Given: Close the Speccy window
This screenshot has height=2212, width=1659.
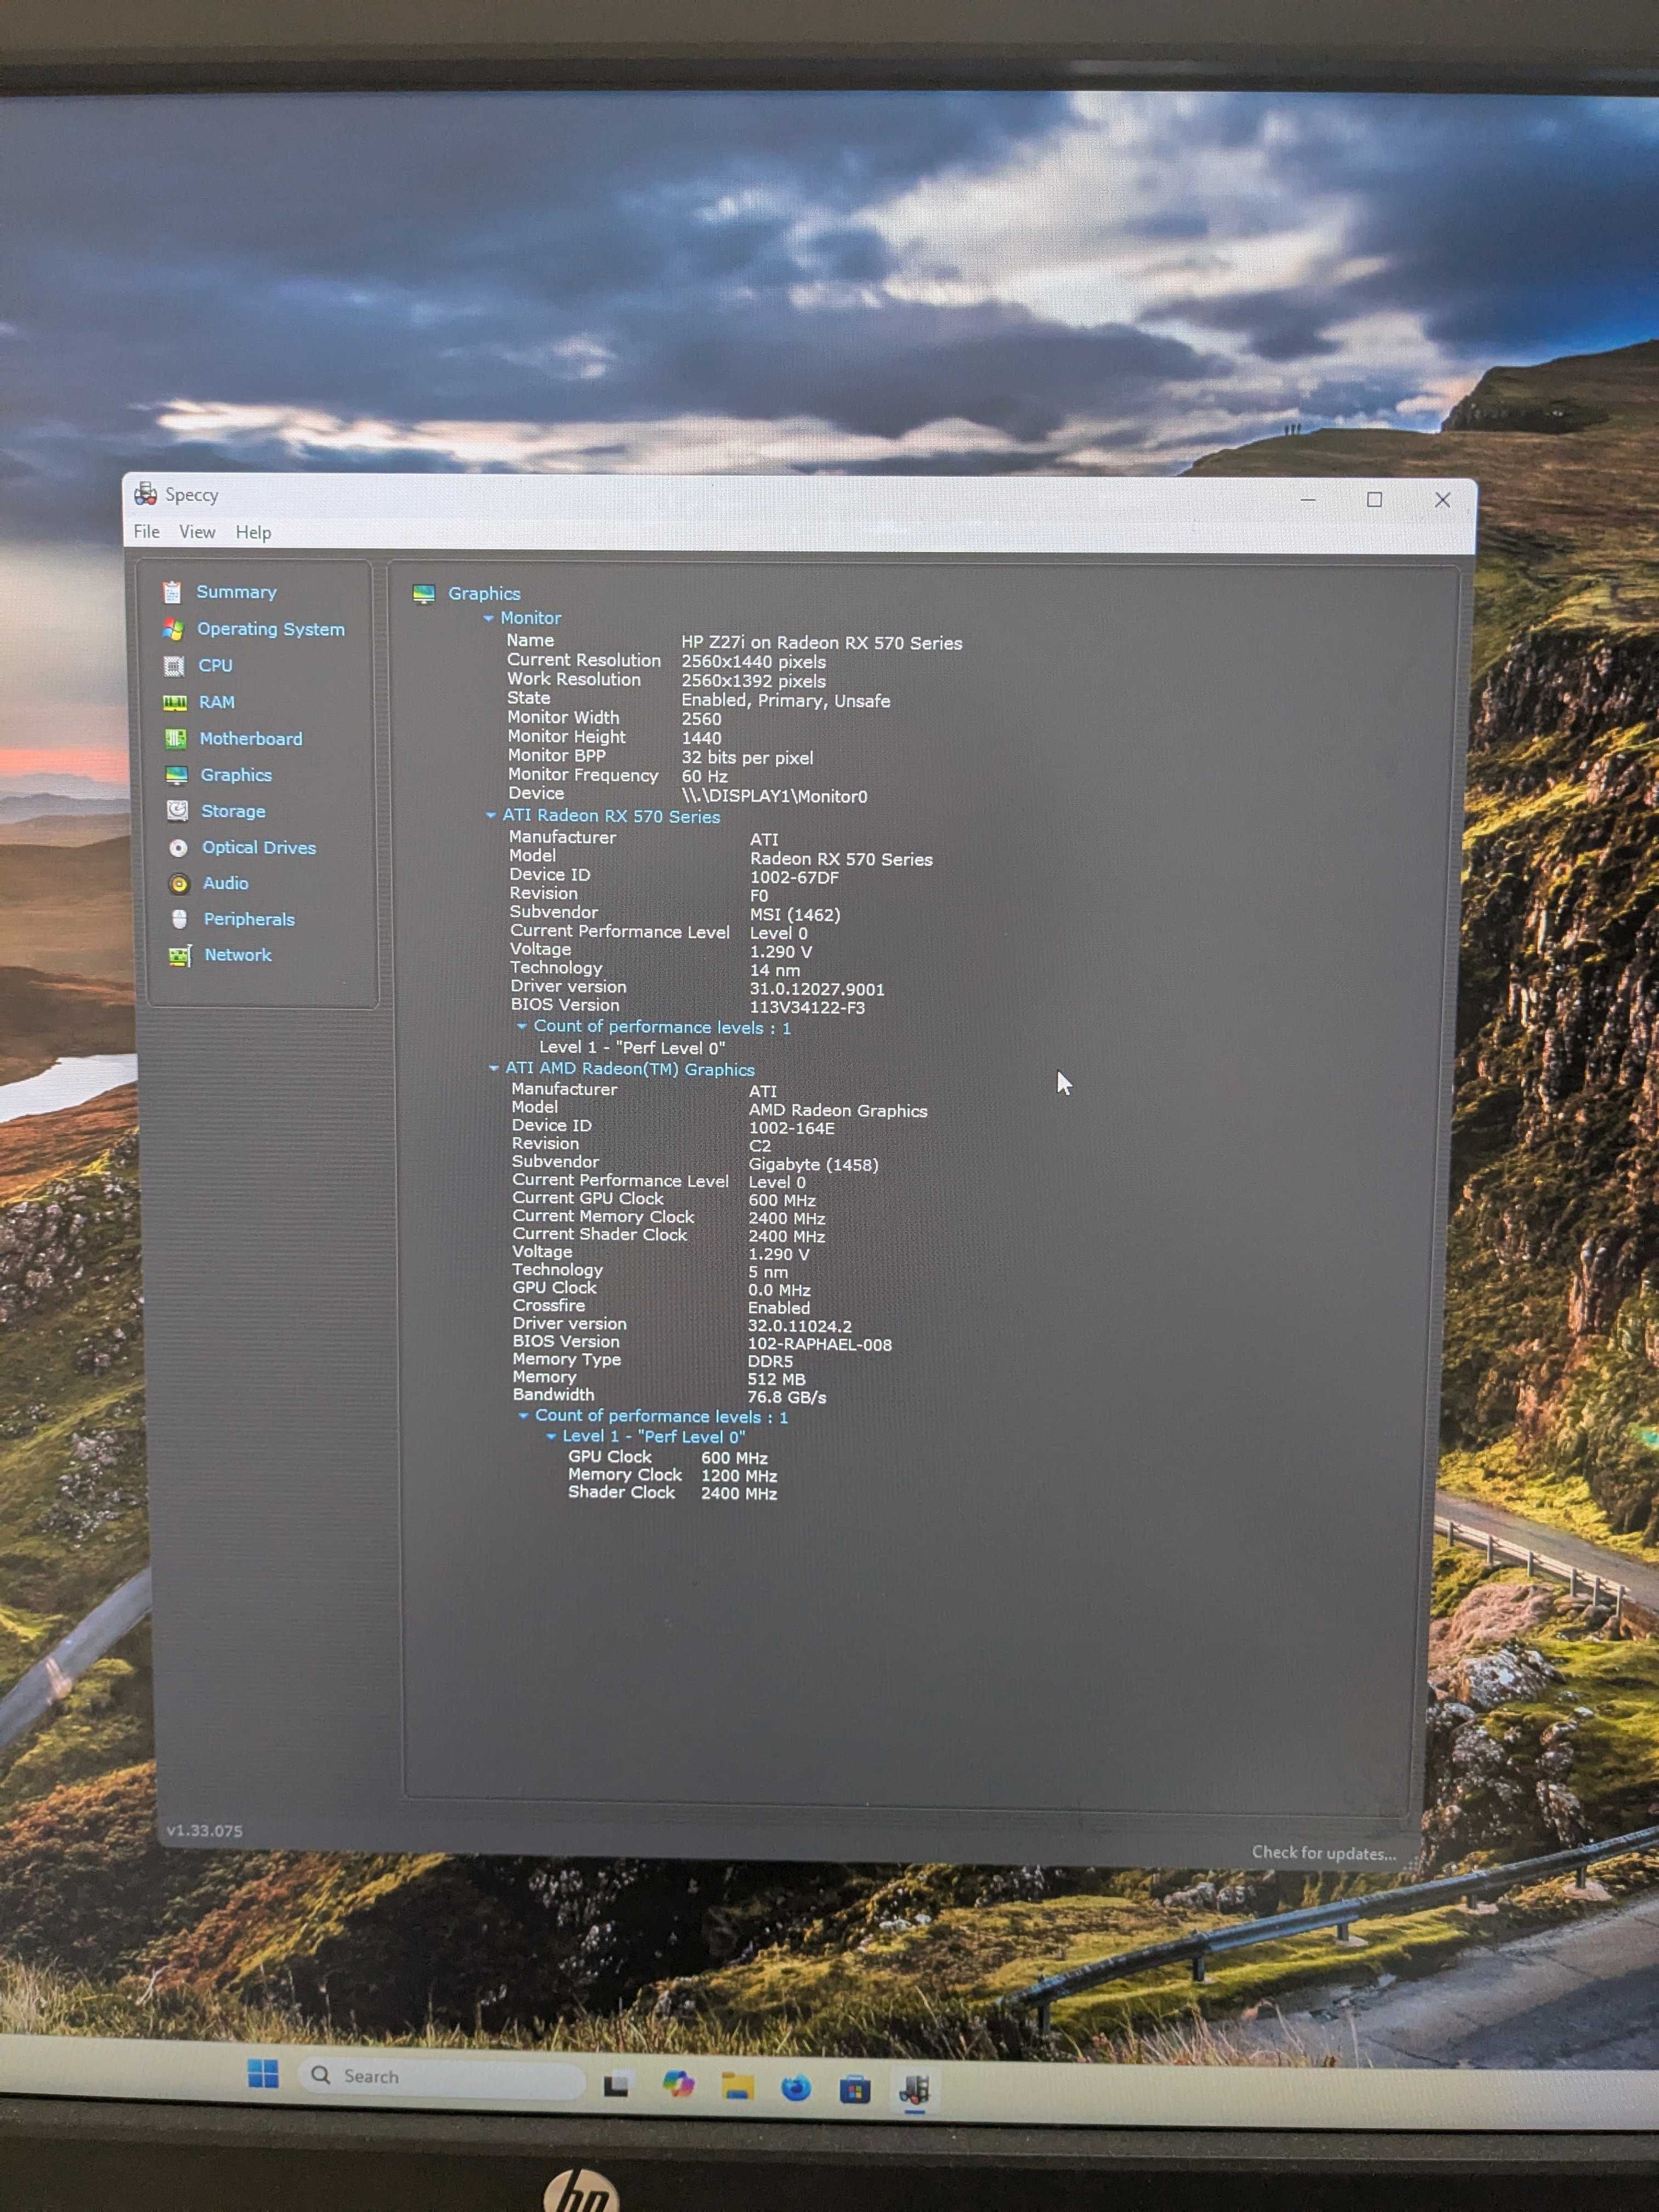Looking at the screenshot, I should click(x=1442, y=500).
